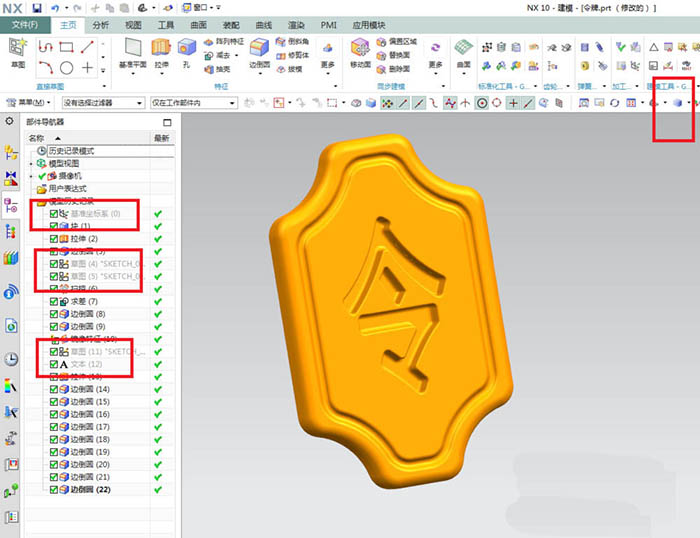Open the HD3D Tools info icon
700x538 pixels.
click(11, 292)
